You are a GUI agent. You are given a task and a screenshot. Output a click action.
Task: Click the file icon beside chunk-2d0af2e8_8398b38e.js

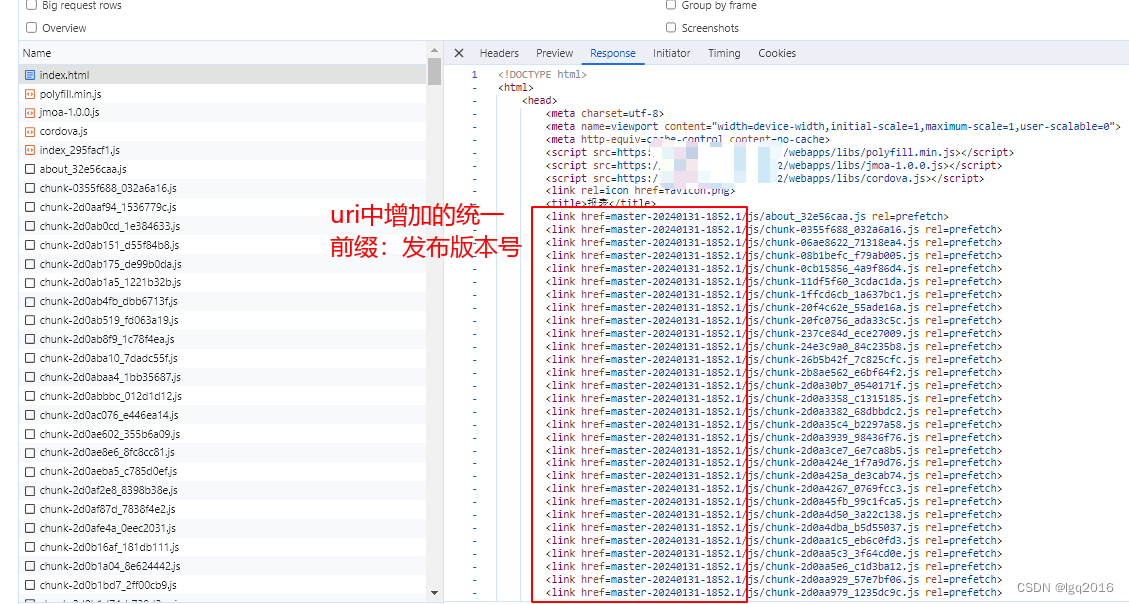pyautogui.click(x=30, y=490)
